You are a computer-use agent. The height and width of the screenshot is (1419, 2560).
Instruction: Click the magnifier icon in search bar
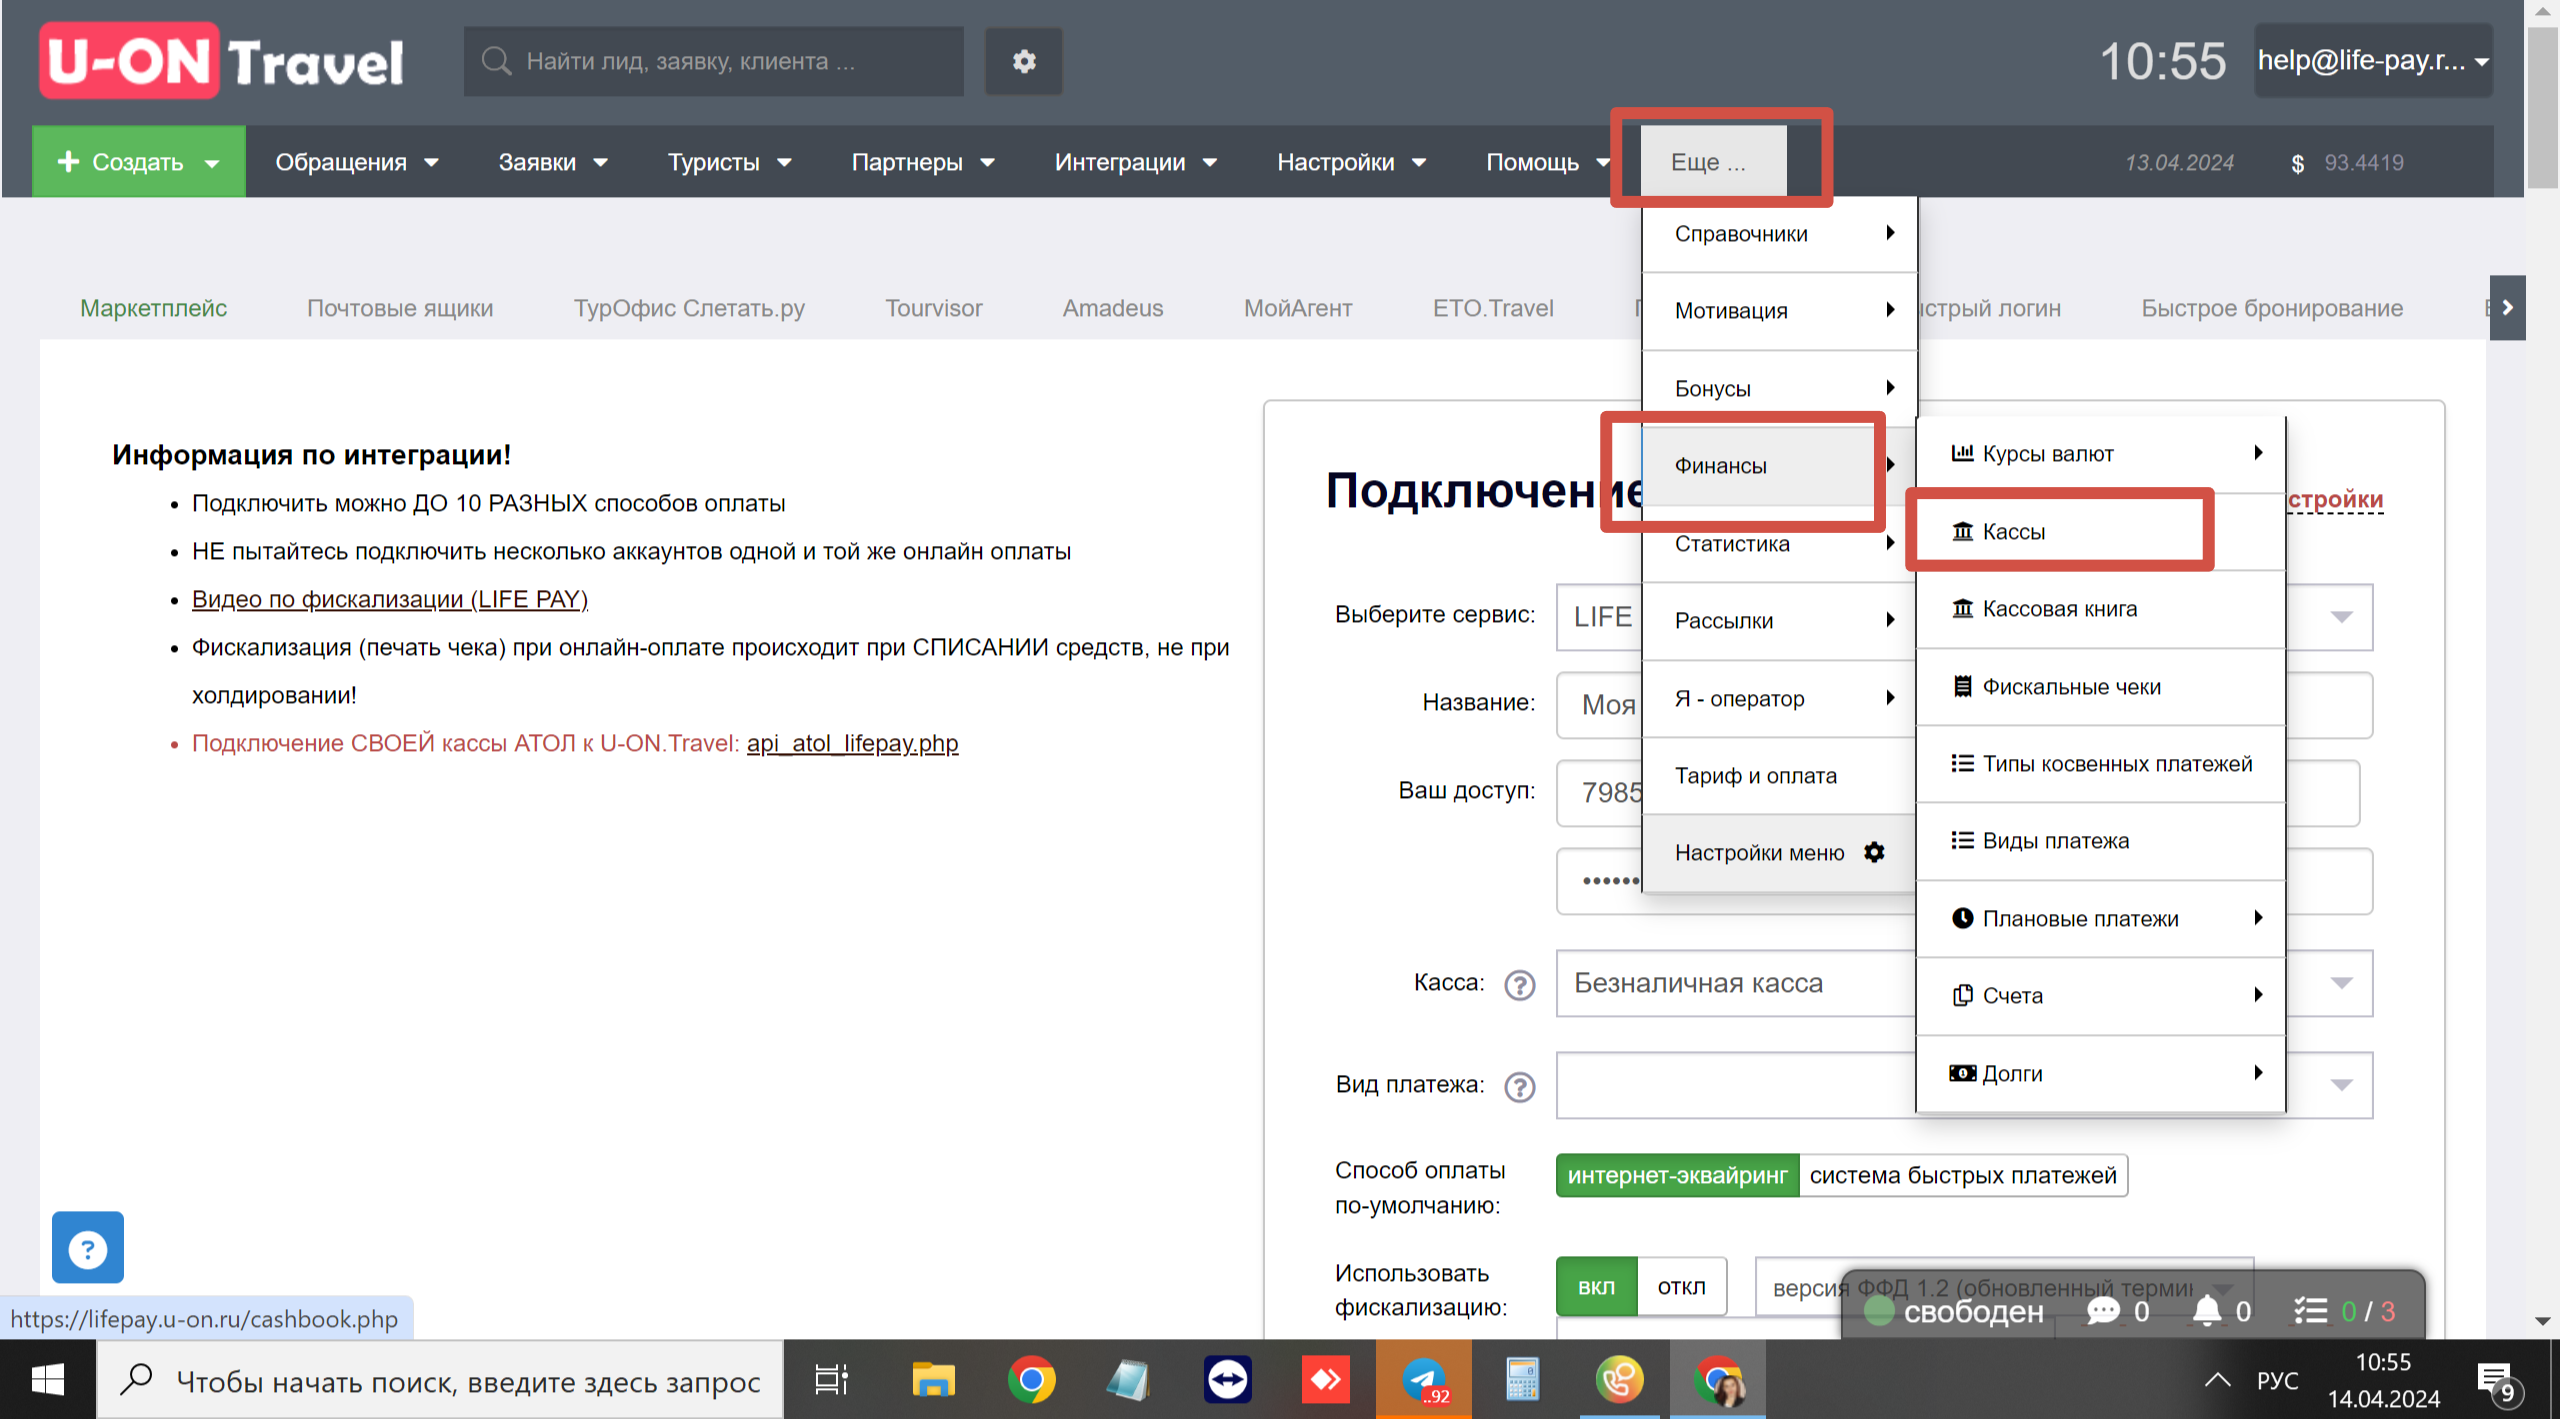coord(496,61)
